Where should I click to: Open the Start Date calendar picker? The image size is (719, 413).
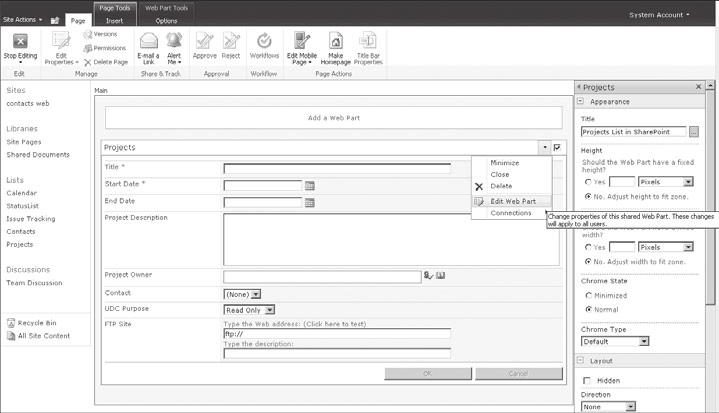(x=310, y=185)
